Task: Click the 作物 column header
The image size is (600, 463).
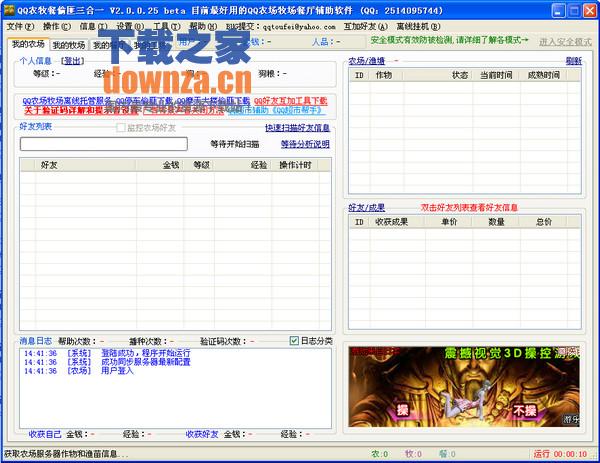Action: point(387,75)
